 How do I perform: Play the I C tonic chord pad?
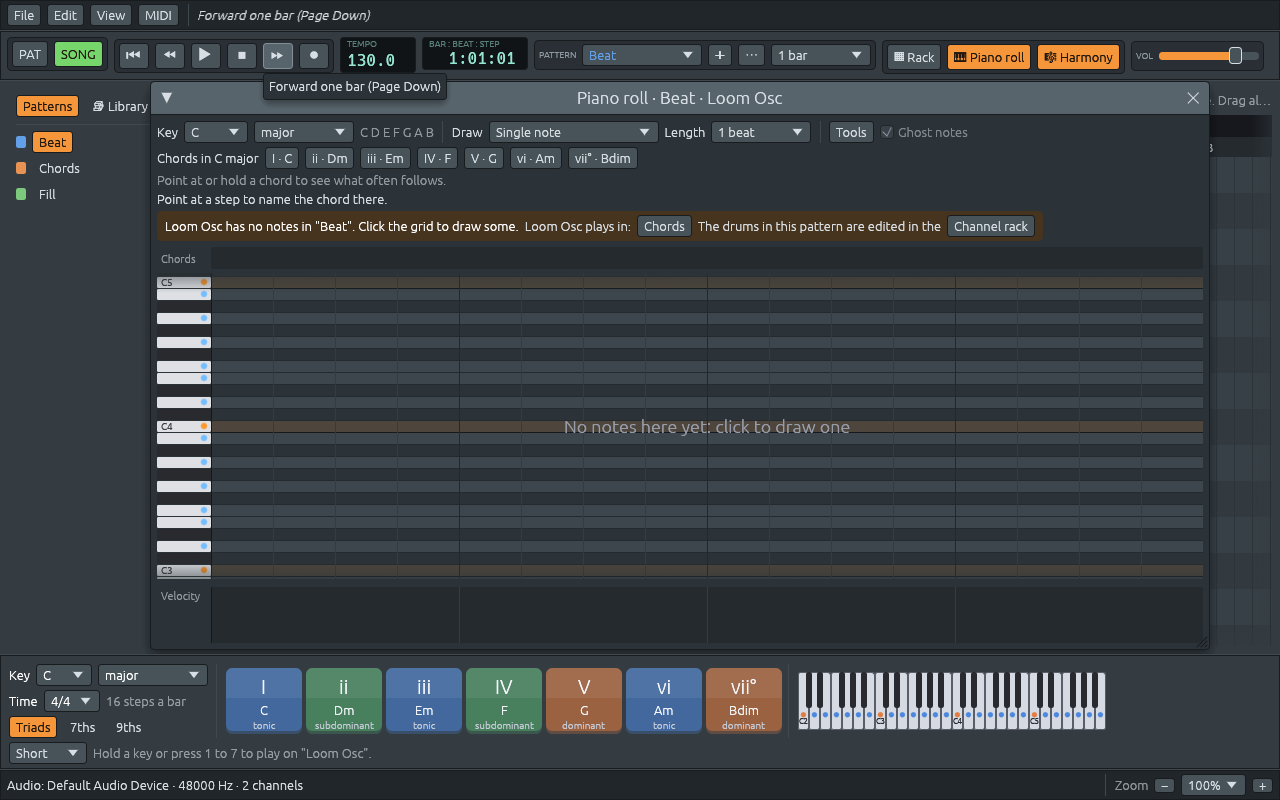coord(264,701)
